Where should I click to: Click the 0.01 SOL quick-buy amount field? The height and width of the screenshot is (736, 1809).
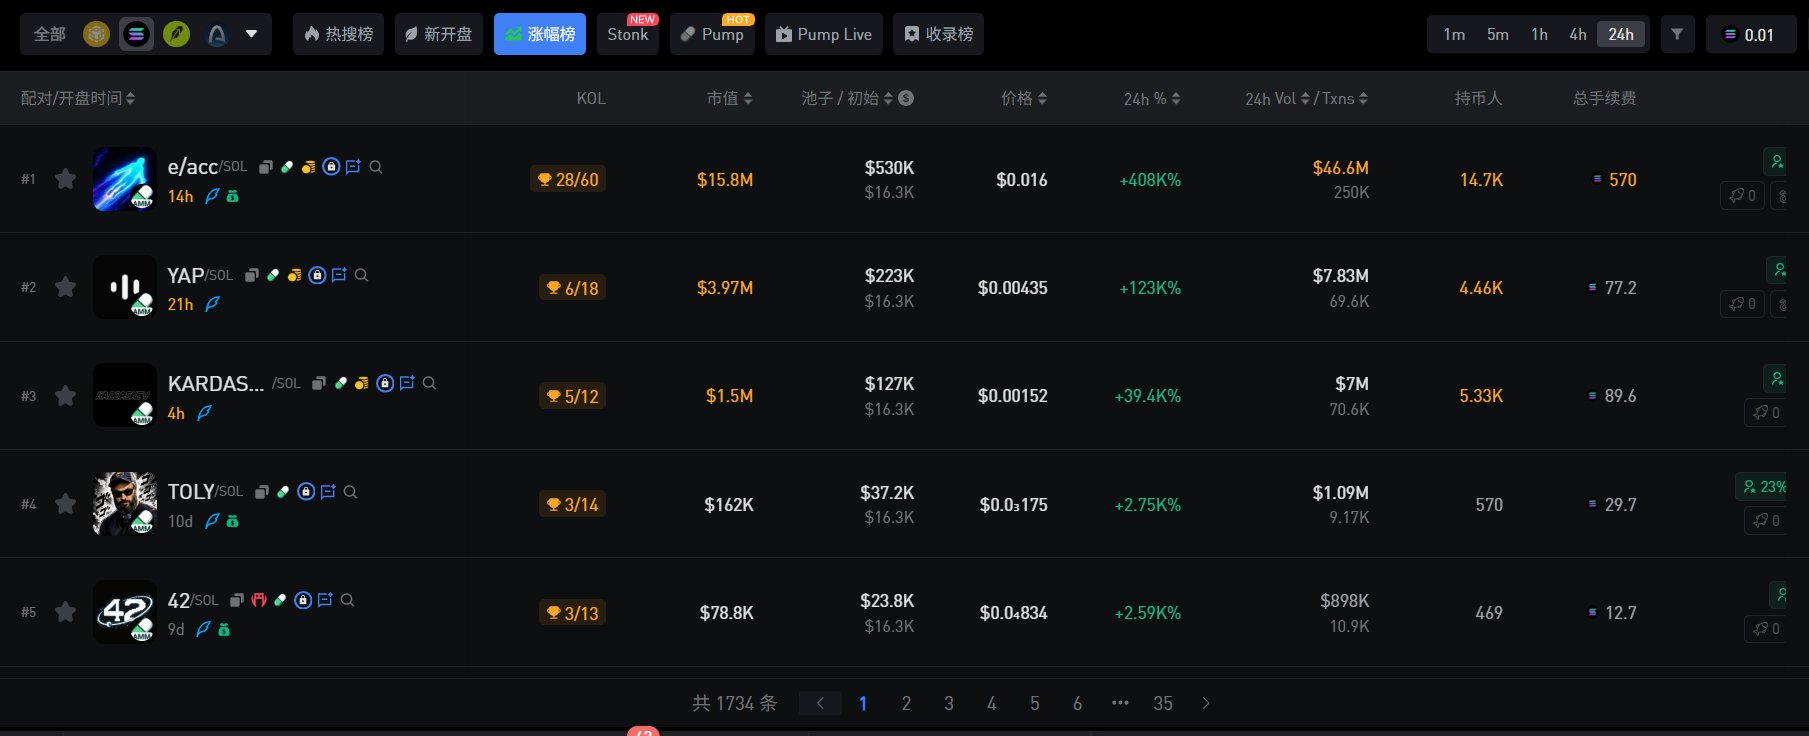coord(1751,34)
